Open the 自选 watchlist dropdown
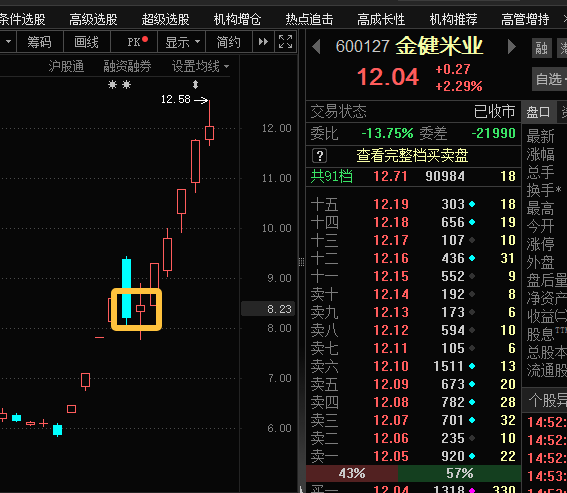The image size is (567, 493). click(x=551, y=79)
